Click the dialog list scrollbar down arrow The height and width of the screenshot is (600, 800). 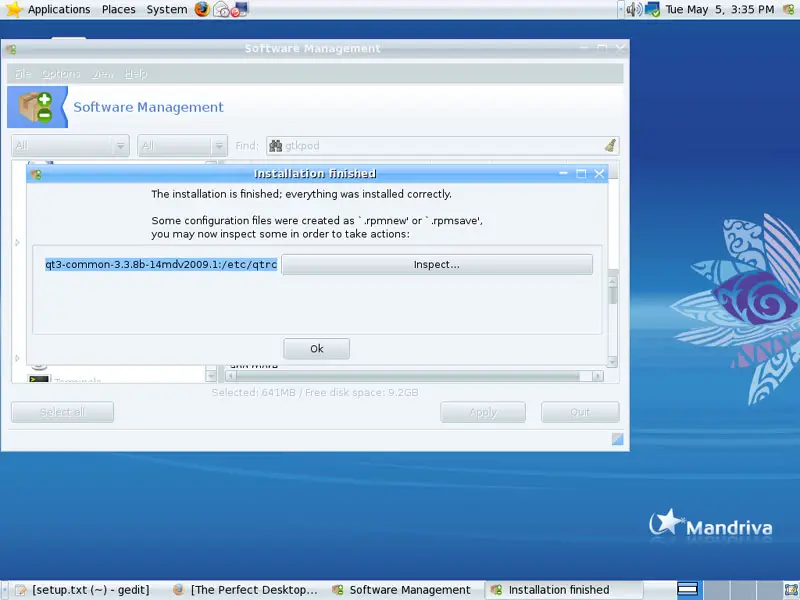click(613, 361)
